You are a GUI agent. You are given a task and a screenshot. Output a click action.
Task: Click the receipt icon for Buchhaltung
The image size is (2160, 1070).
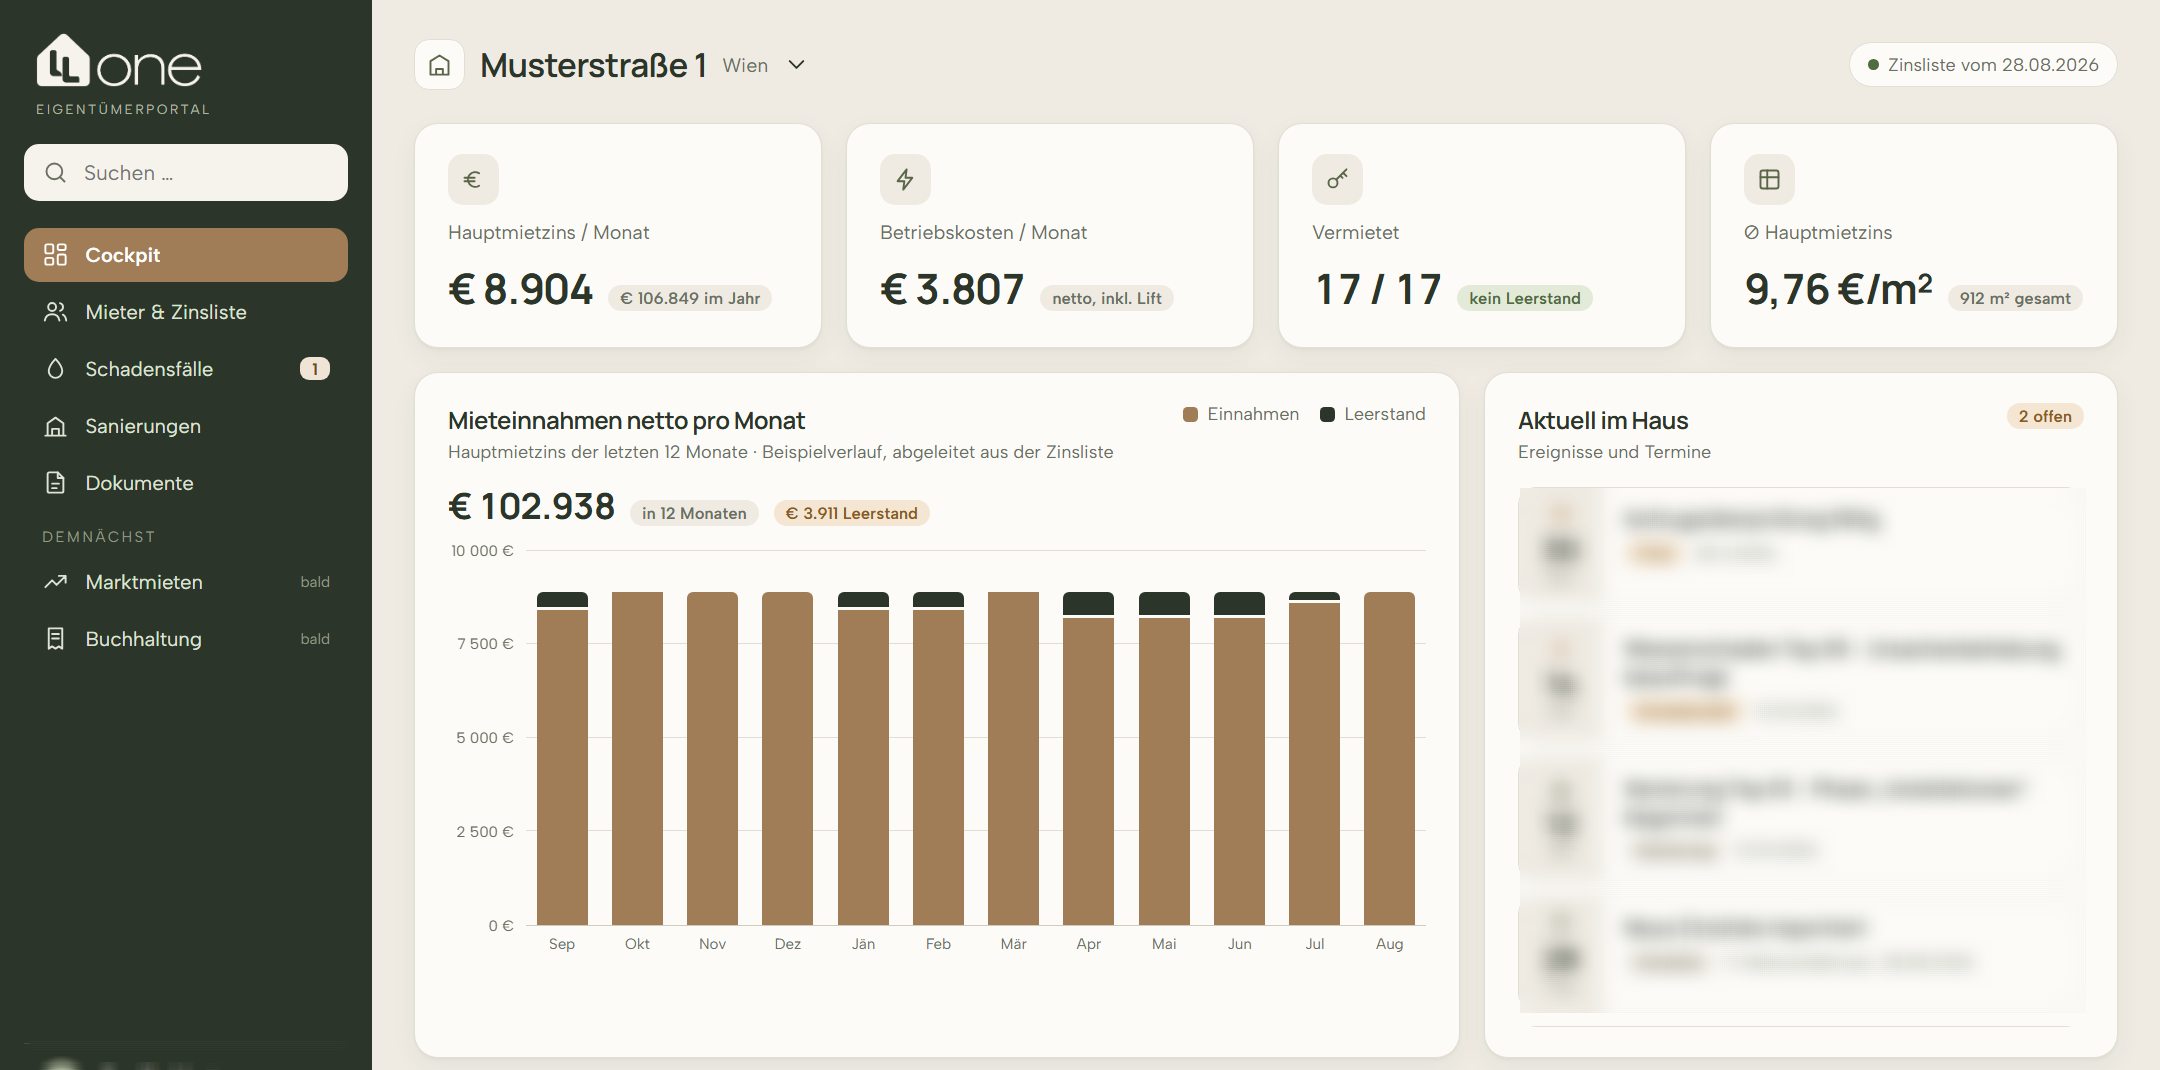(56, 639)
